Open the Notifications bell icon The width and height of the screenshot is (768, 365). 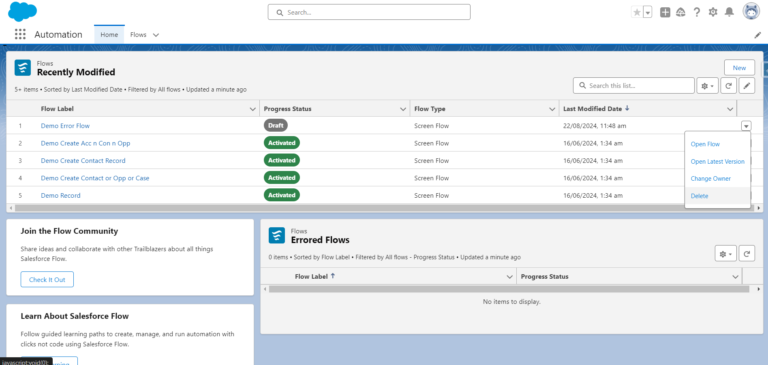click(x=729, y=13)
